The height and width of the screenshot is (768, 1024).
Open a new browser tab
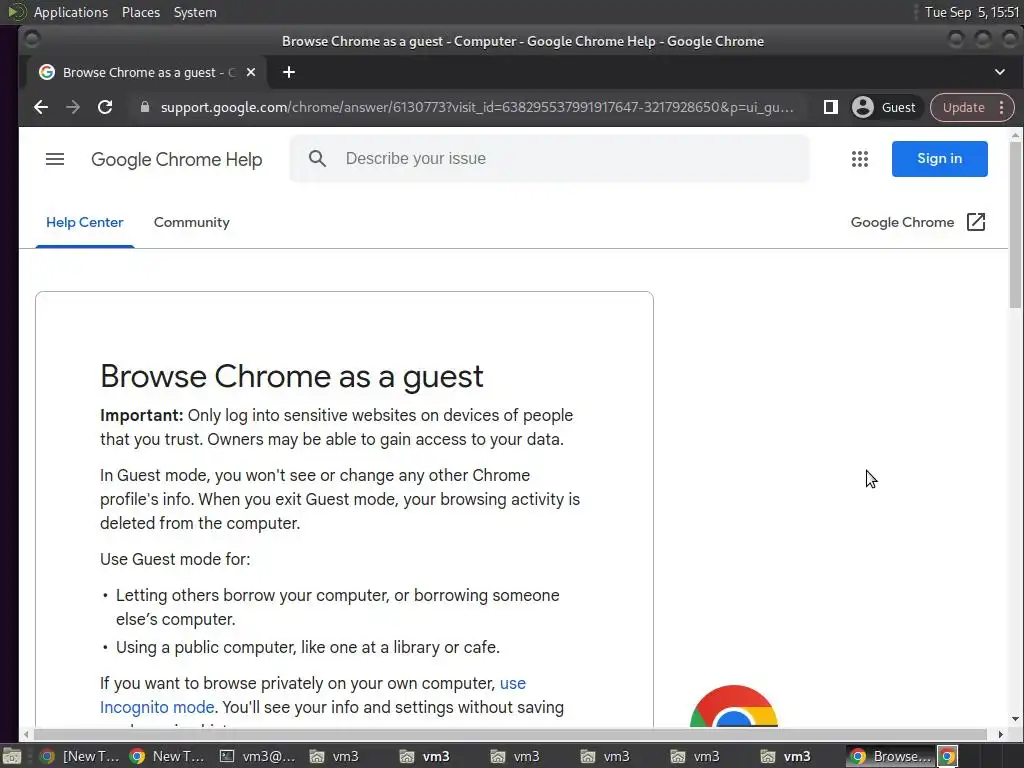[x=289, y=72]
